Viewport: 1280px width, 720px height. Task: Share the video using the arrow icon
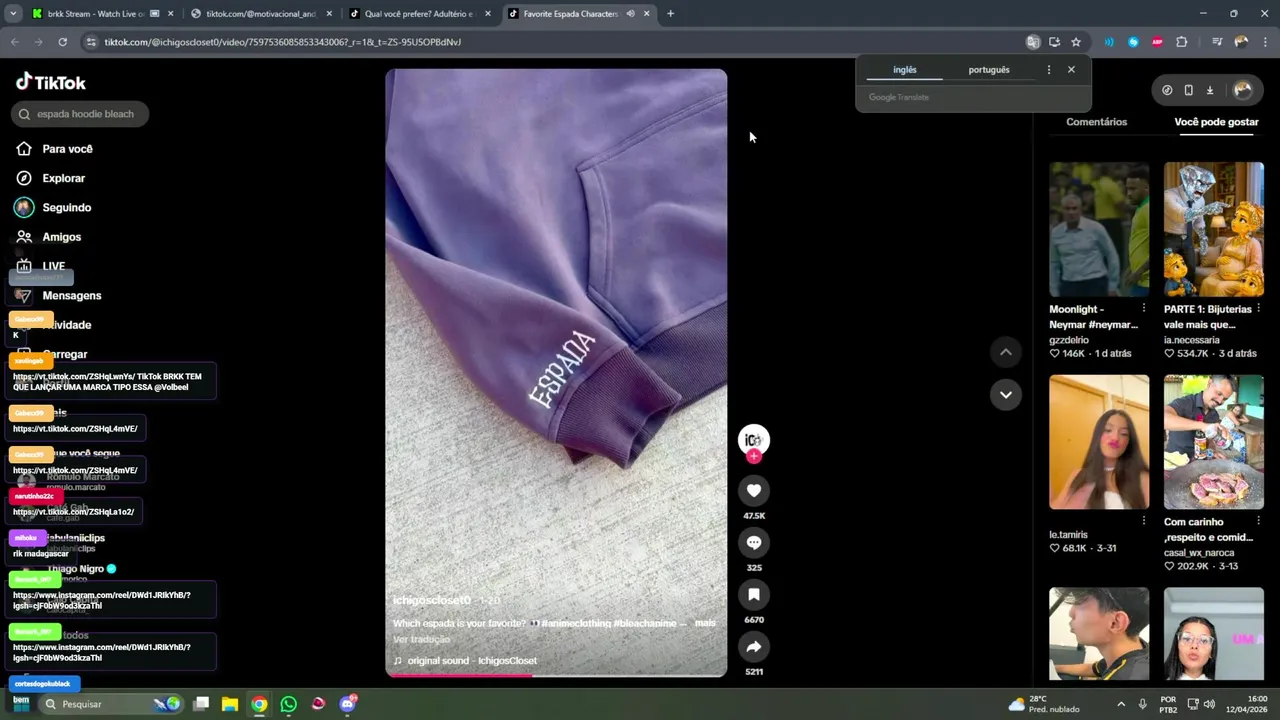click(x=754, y=647)
